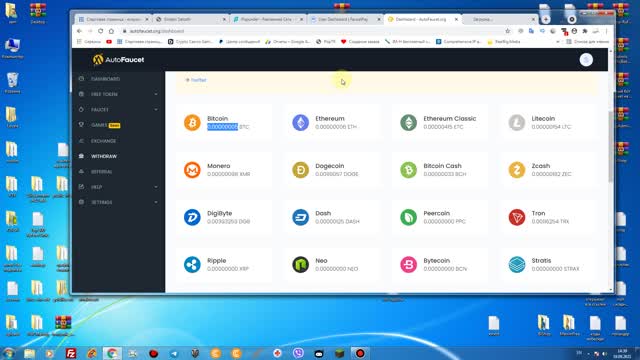Click the page vertical scrollbar

click(x=611, y=147)
